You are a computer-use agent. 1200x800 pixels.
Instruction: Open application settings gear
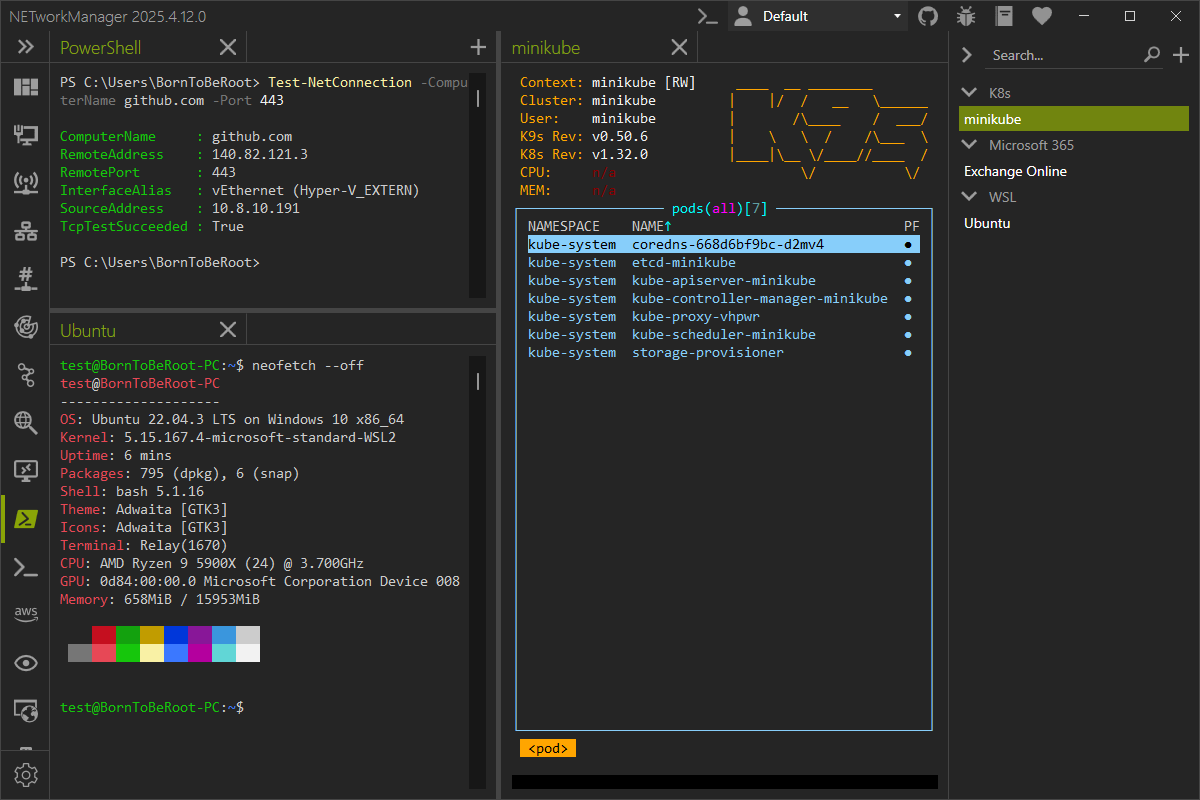(x=26, y=774)
